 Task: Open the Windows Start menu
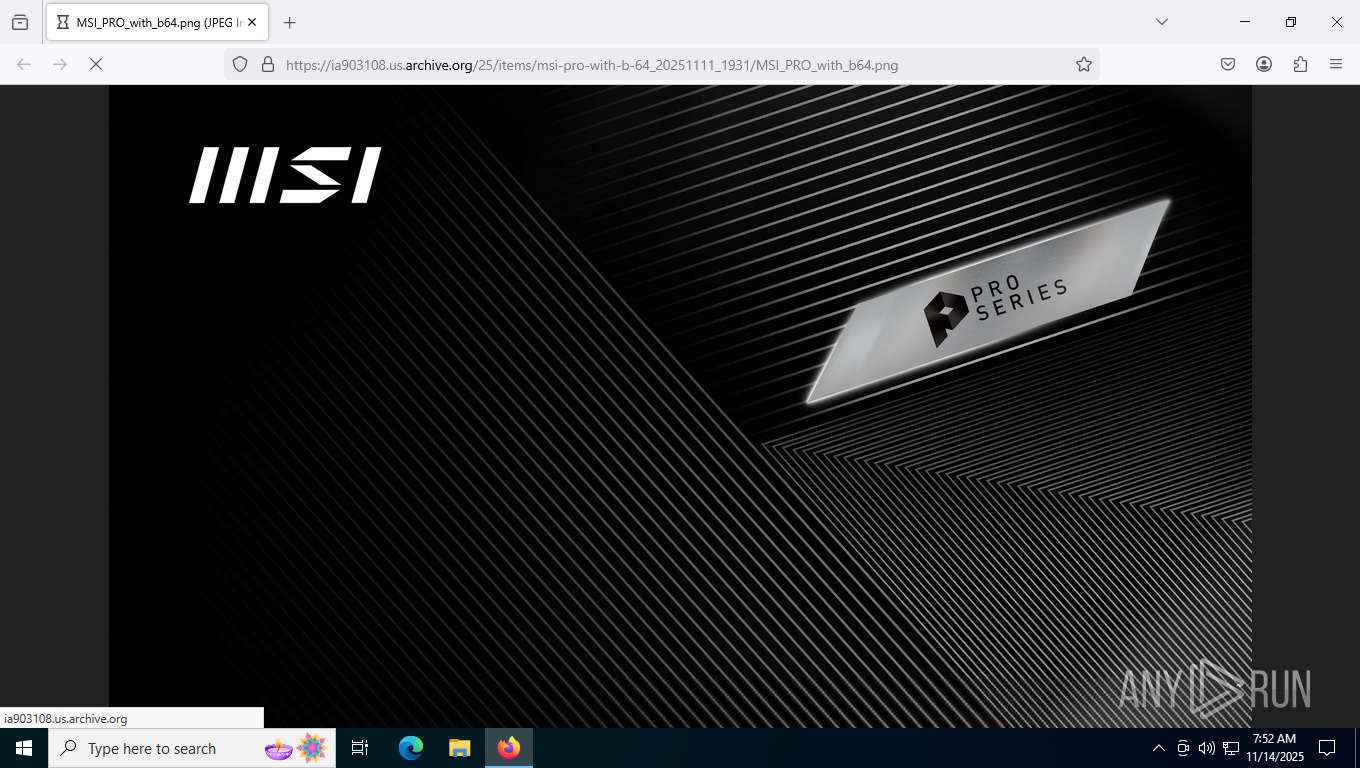[x=24, y=748]
